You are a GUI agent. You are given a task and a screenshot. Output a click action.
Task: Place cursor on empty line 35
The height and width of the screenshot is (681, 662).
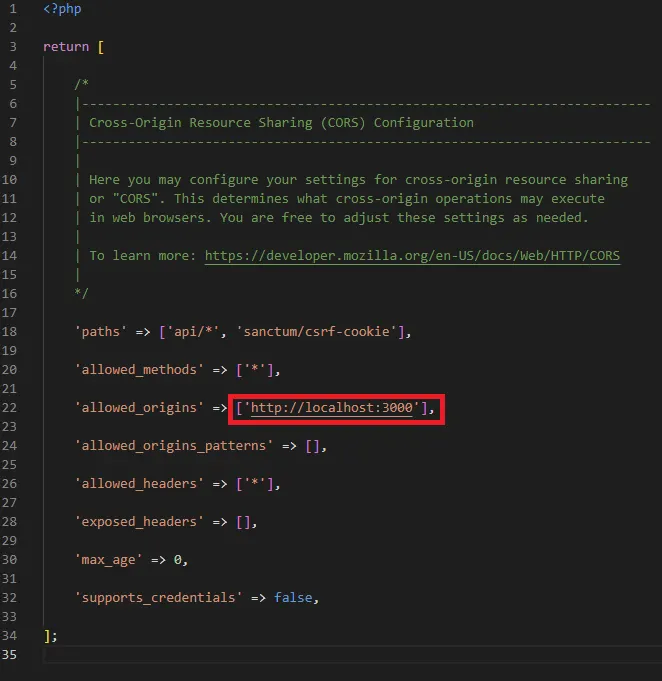pyautogui.click(x=353, y=655)
